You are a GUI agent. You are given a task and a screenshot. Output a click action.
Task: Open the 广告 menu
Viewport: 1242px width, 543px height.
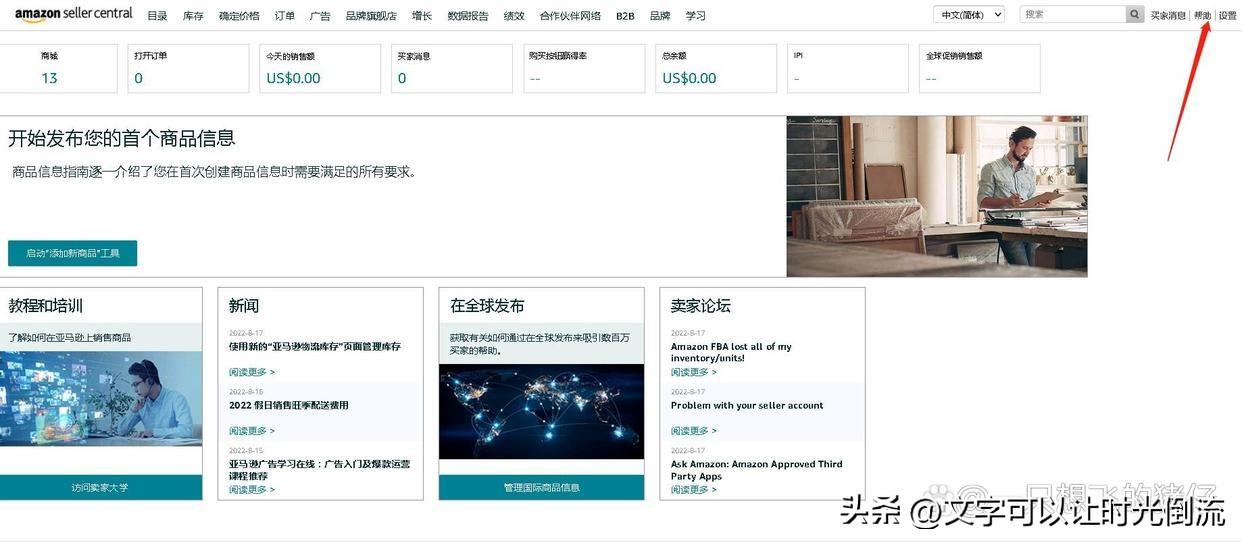click(x=320, y=16)
